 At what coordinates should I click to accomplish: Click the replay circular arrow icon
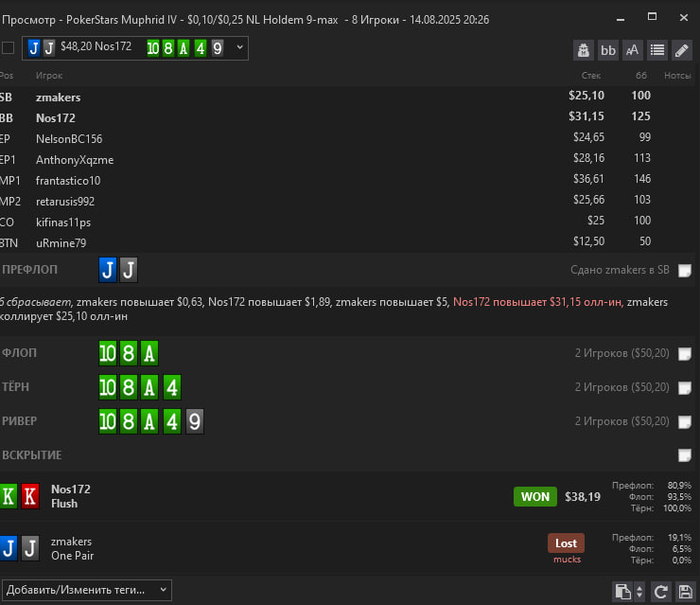661,592
